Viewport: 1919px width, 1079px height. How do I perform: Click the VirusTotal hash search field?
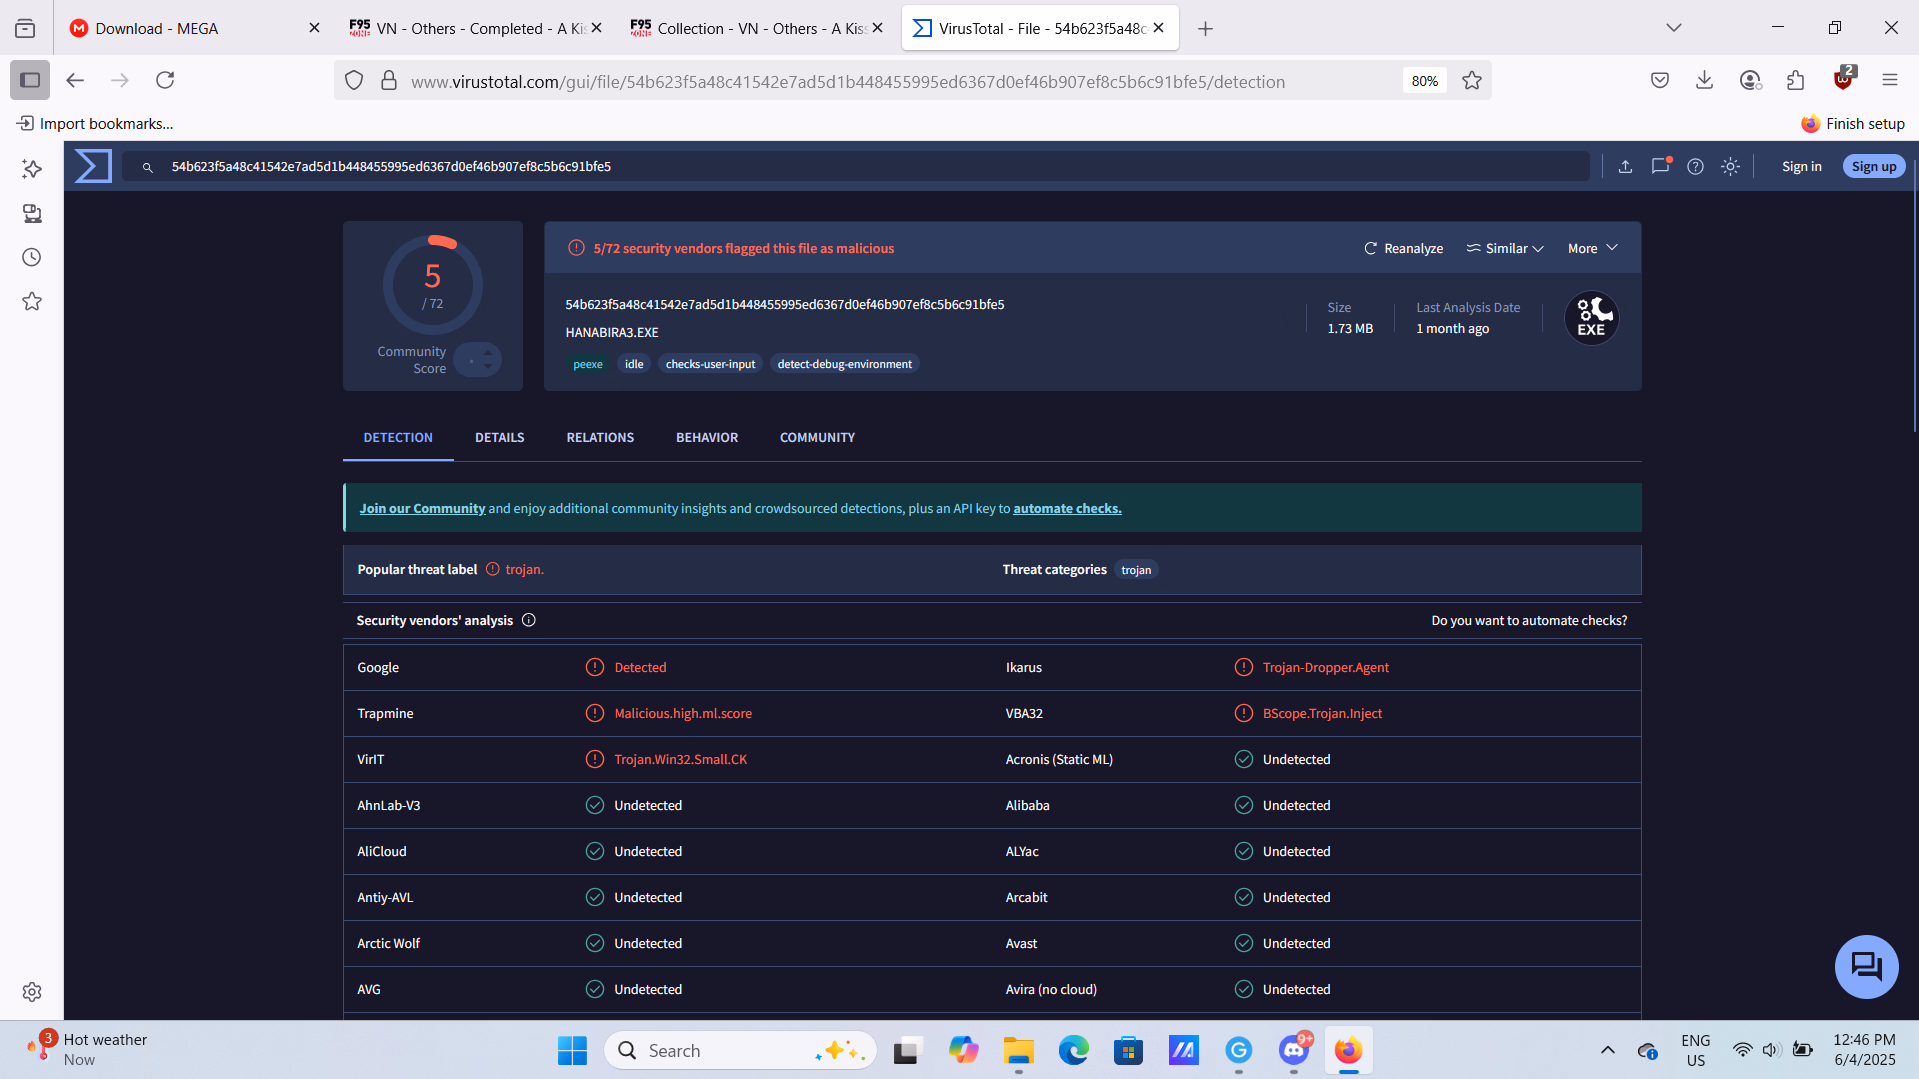[856, 166]
